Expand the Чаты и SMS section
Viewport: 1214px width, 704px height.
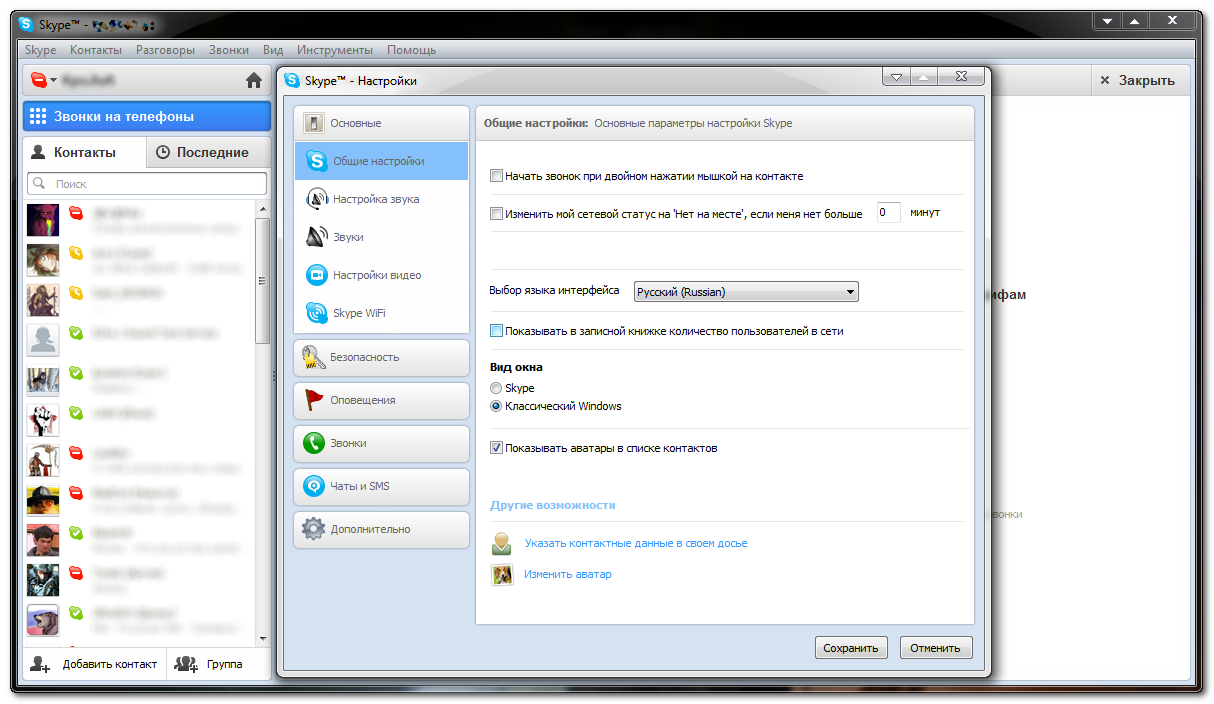click(x=381, y=486)
